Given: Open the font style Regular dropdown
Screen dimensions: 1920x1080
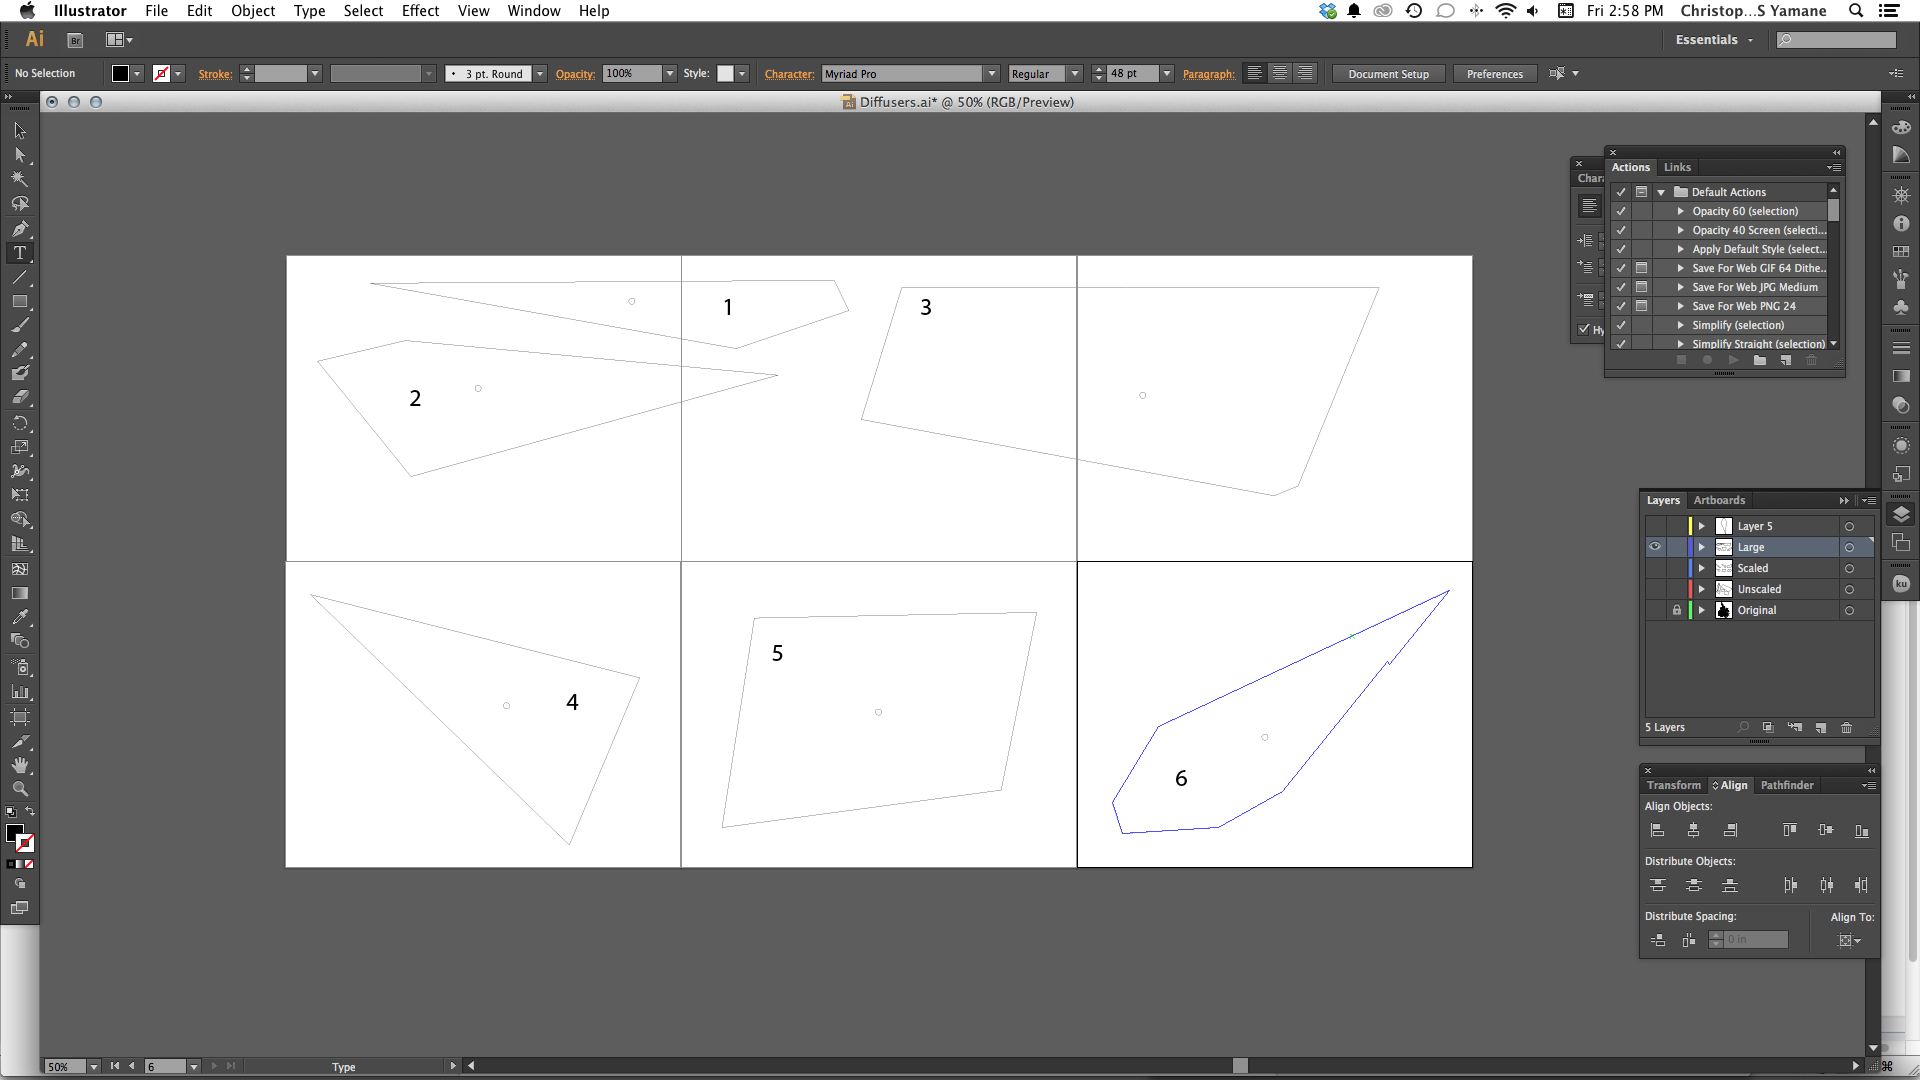Looking at the screenshot, I should pyautogui.click(x=1075, y=74).
